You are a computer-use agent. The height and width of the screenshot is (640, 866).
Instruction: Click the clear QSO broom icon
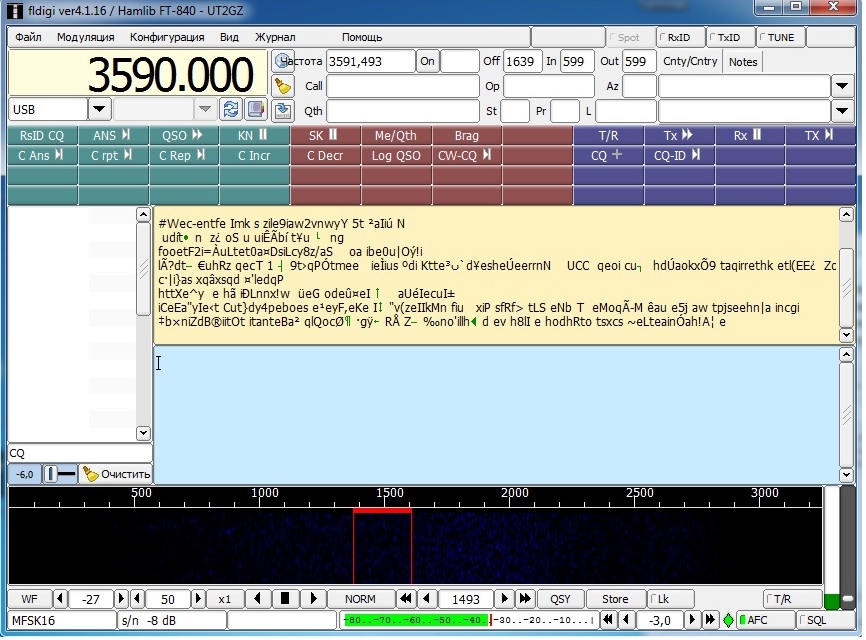click(x=283, y=85)
